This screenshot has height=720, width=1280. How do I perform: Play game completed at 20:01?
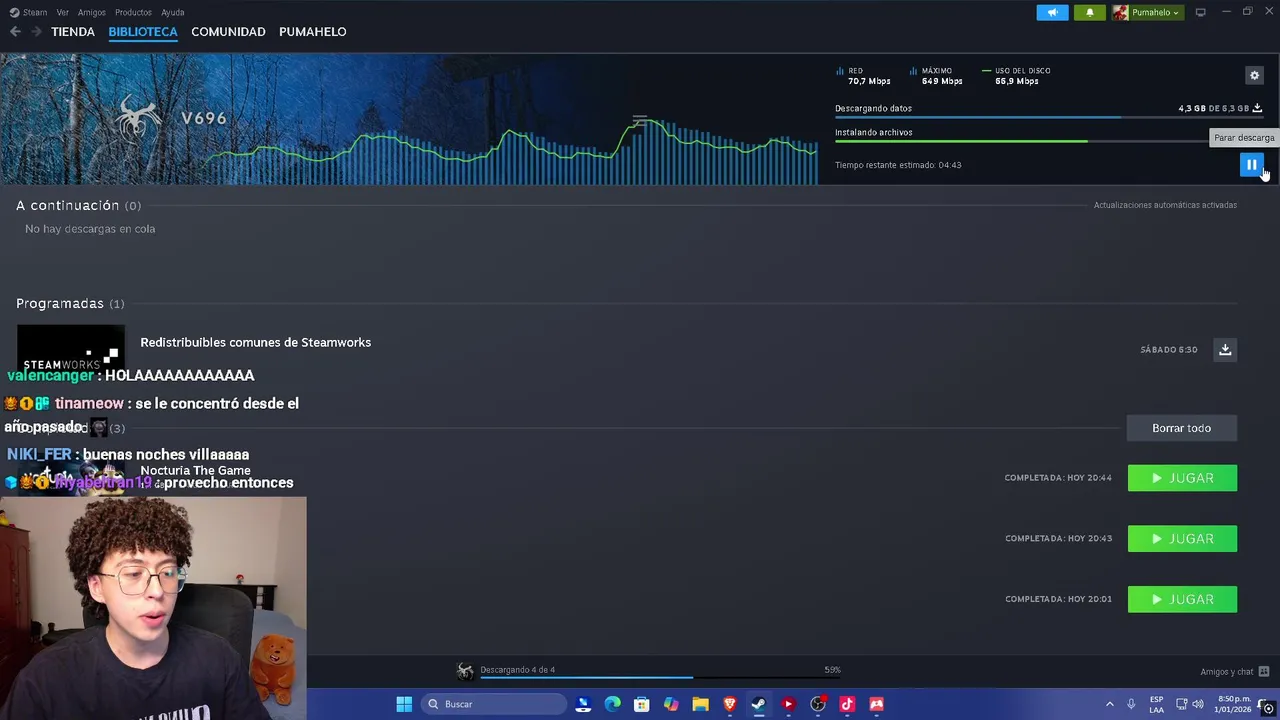coord(1182,599)
